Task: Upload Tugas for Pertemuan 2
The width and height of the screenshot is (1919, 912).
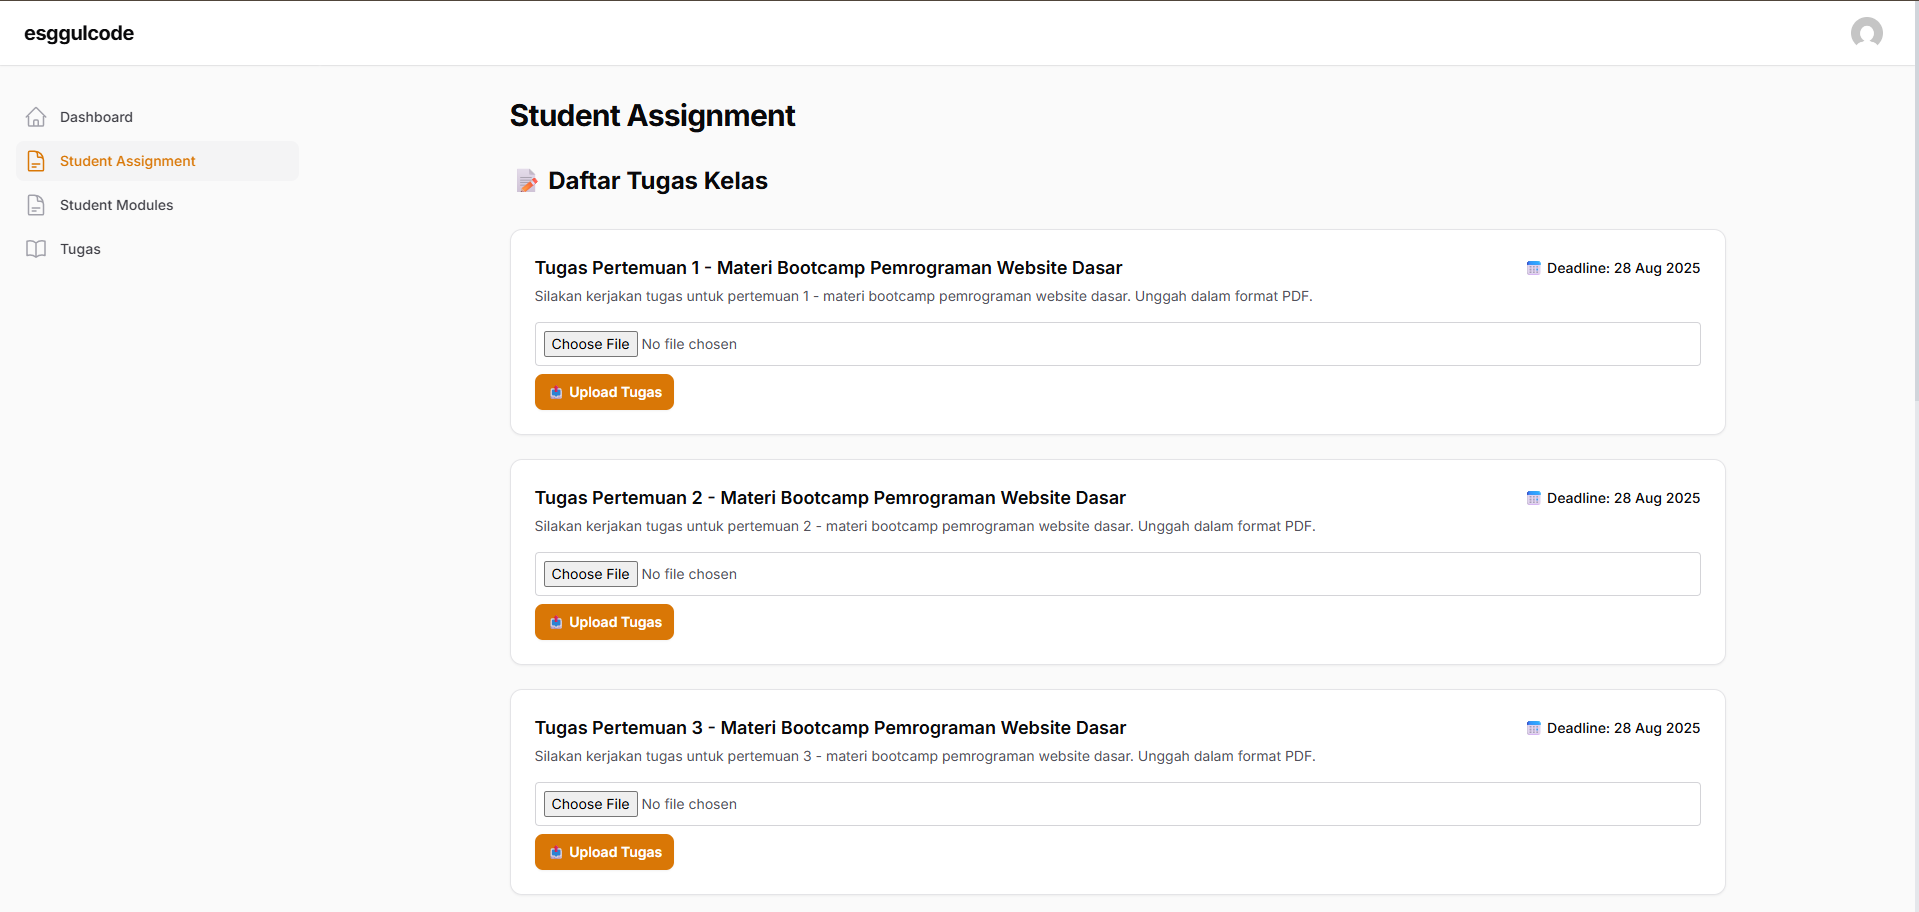Action: pyautogui.click(x=604, y=622)
